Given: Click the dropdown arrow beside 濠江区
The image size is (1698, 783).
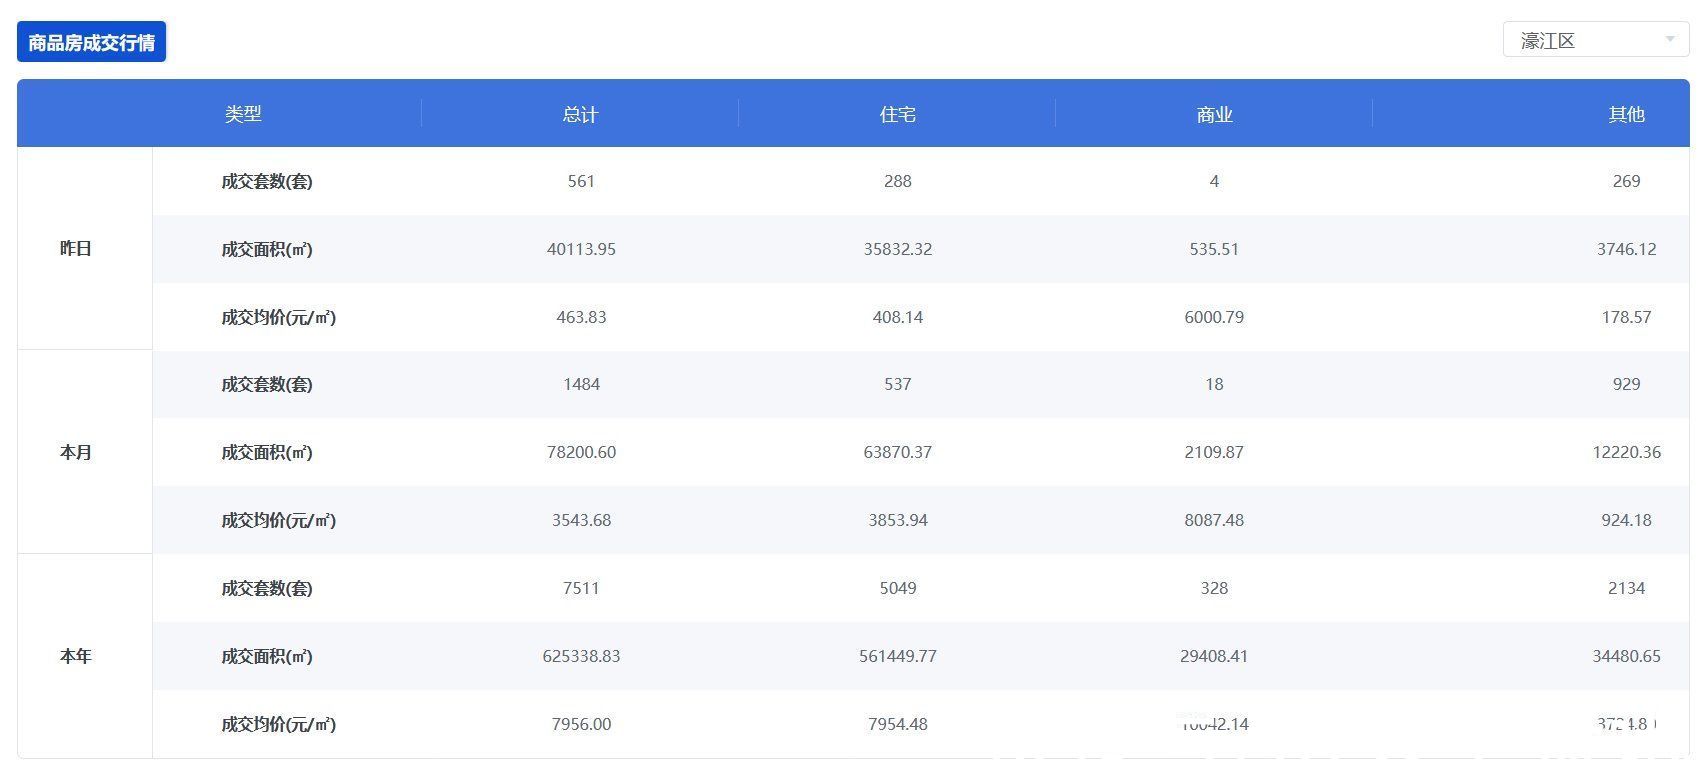Looking at the screenshot, I should (x=1669, y=40).
